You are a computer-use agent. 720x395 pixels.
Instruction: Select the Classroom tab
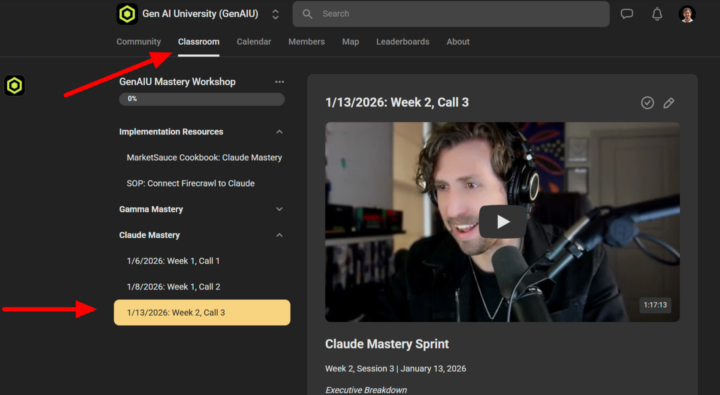pos(198,42)
